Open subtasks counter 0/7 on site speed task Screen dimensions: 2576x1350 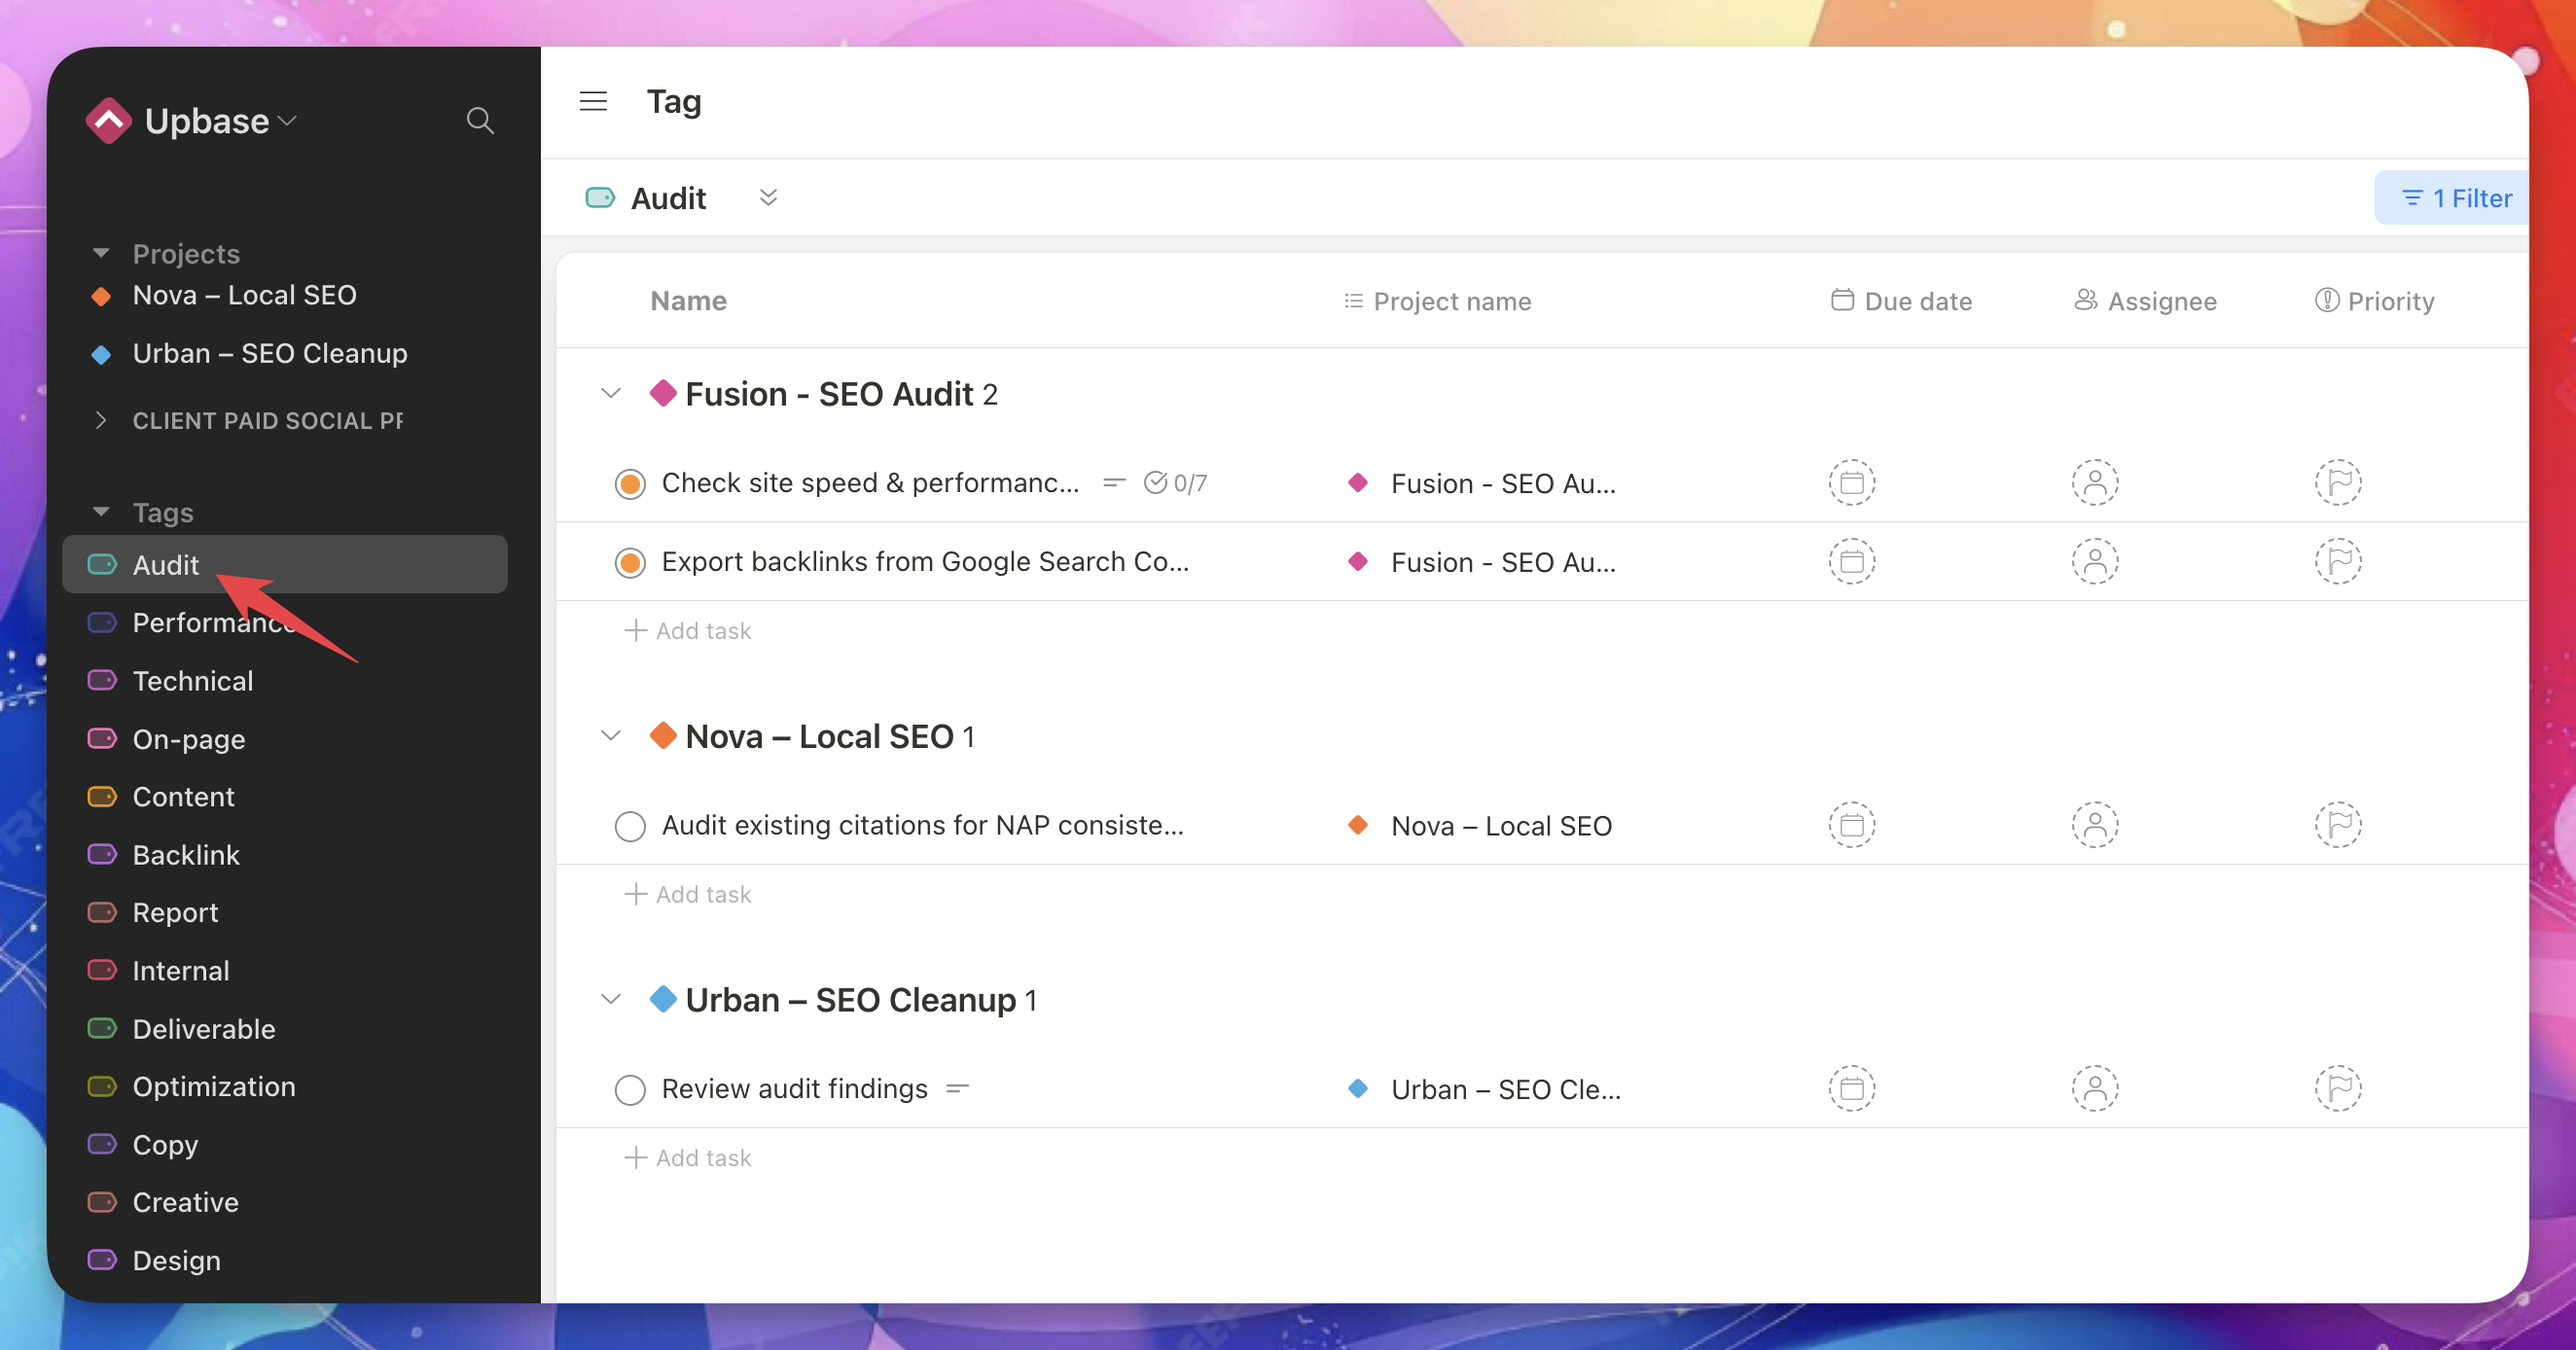[1175, 483]
